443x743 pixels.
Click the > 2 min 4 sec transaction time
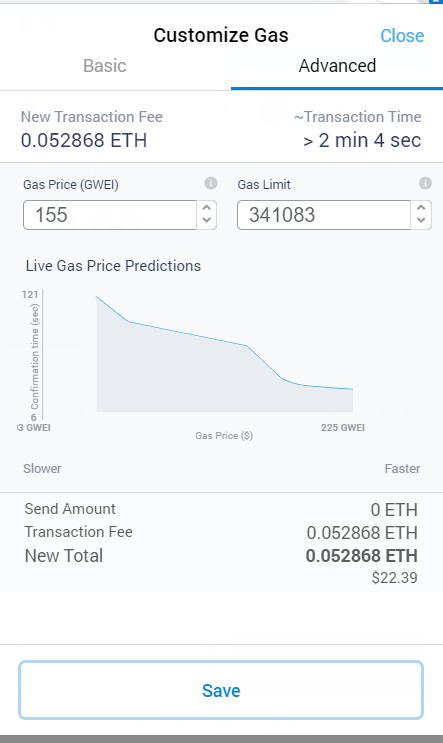pyautogui.click(x=362, y=140)
